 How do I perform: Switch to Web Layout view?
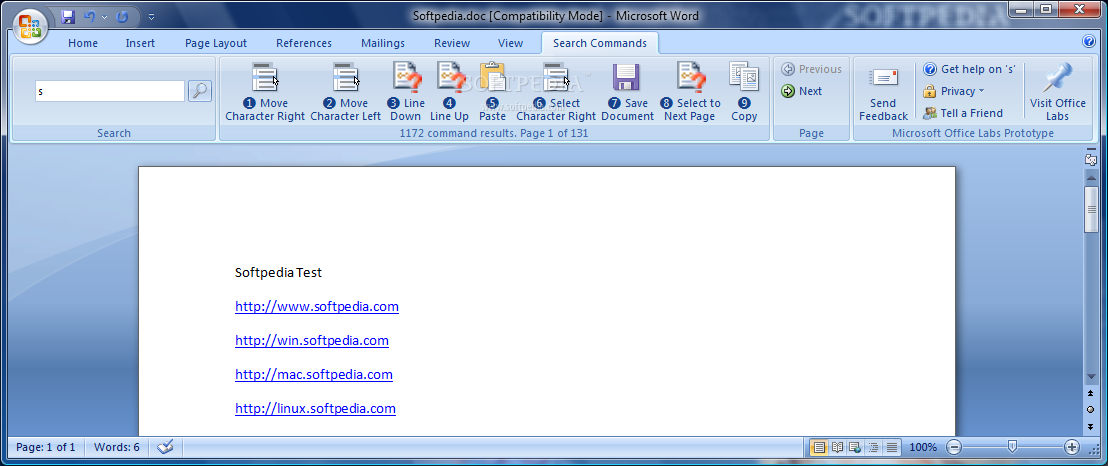pos(855,447)
